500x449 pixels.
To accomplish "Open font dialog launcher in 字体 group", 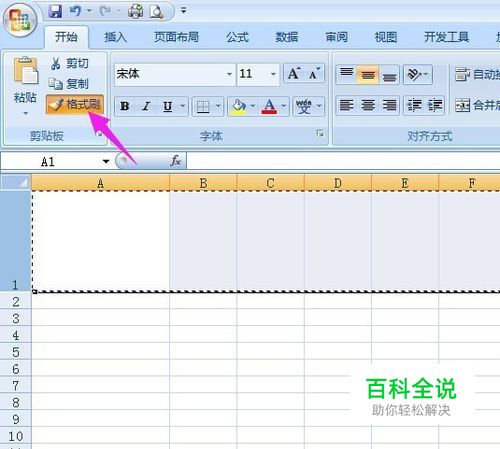I will (320, 134).
